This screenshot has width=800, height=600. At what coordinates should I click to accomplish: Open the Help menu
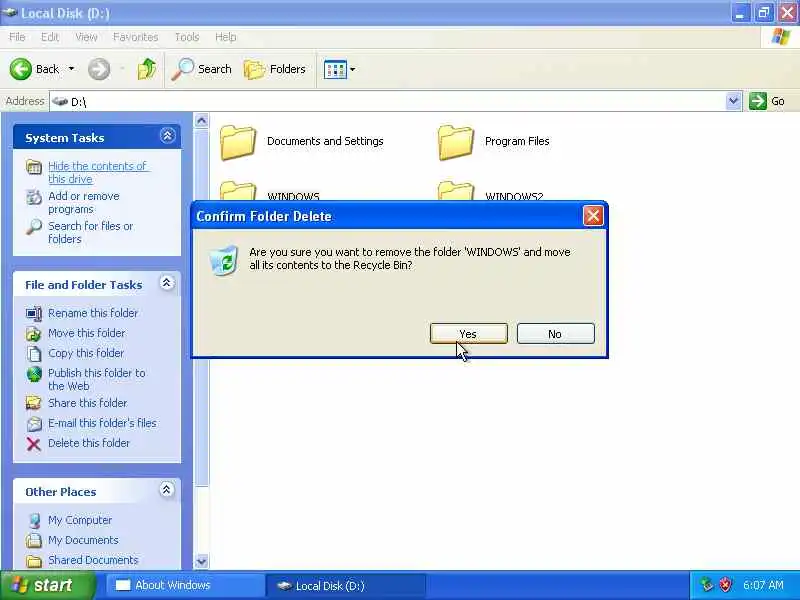click(226, 37)
